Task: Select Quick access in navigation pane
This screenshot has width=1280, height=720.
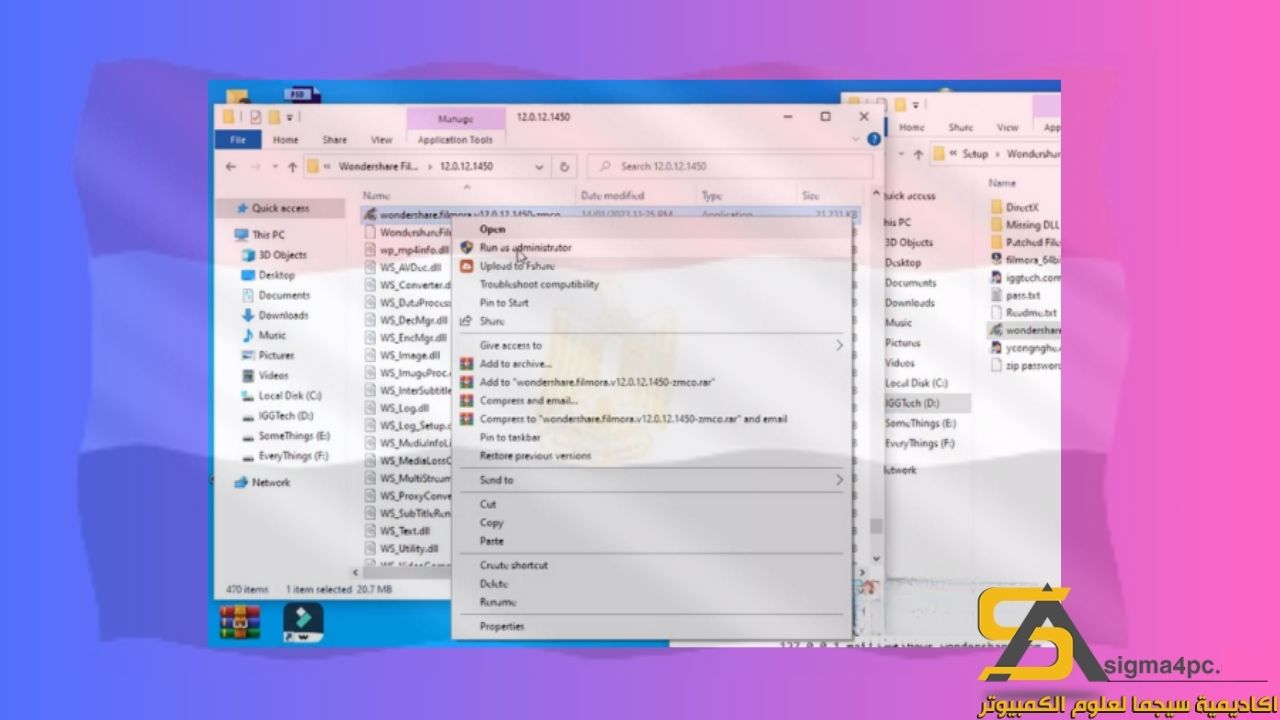Action: coord(280,209)
